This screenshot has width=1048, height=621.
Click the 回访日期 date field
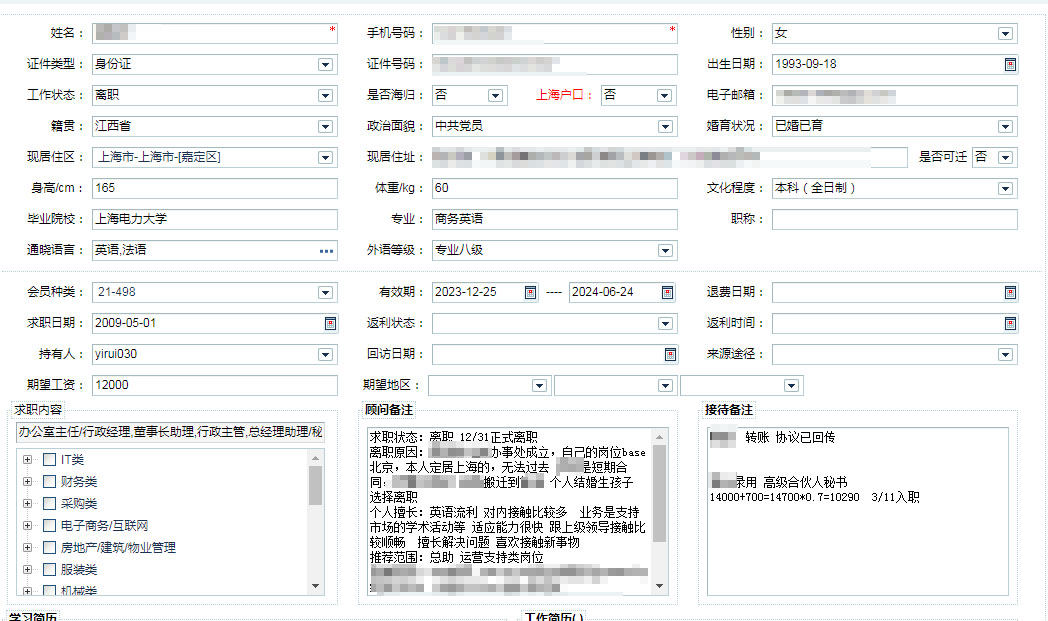(555, 354)
